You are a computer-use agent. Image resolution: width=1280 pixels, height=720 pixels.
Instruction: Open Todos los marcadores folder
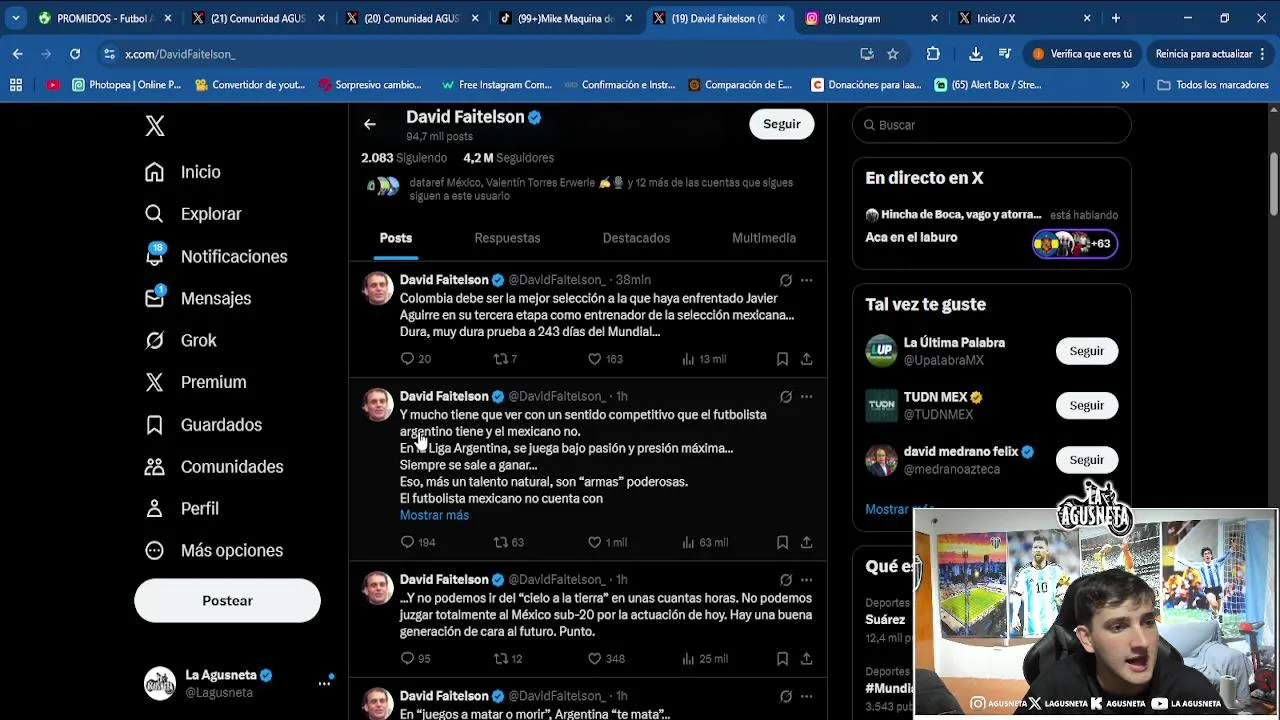[x=1213, y=85]
